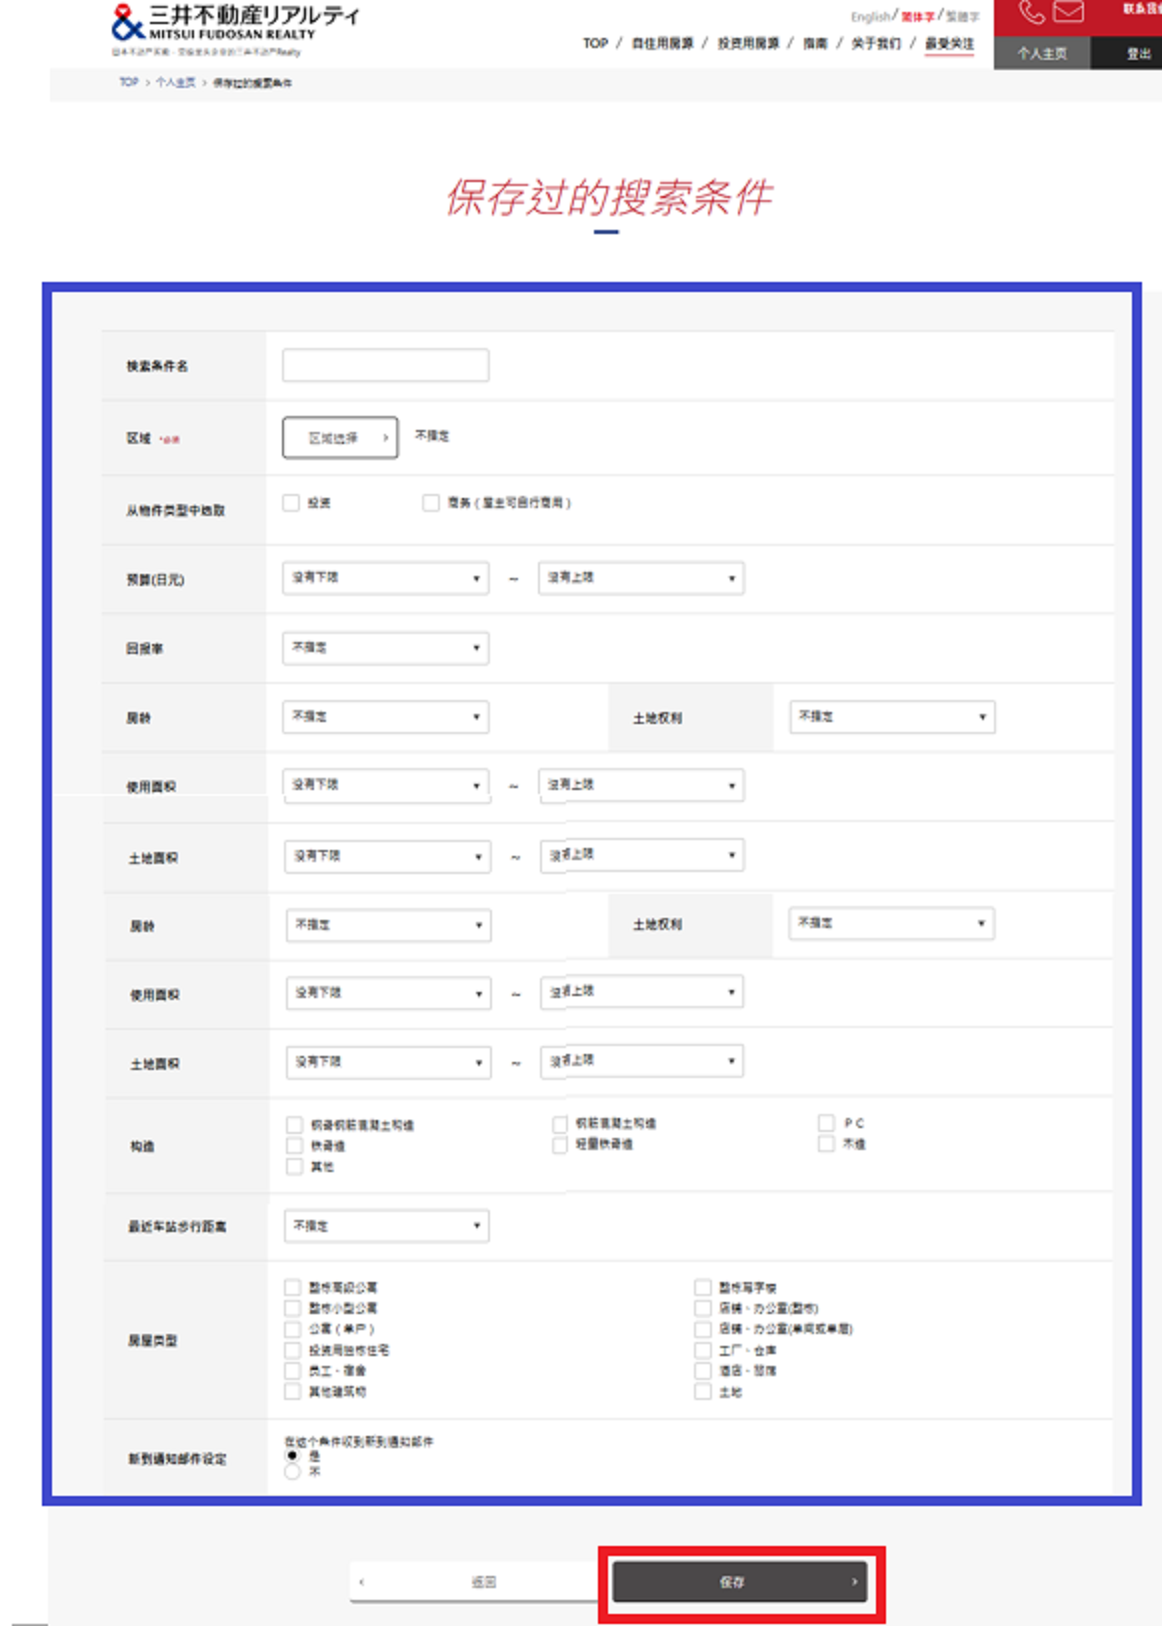Open the 预算 lower limit dropdown

click(385, 578)
